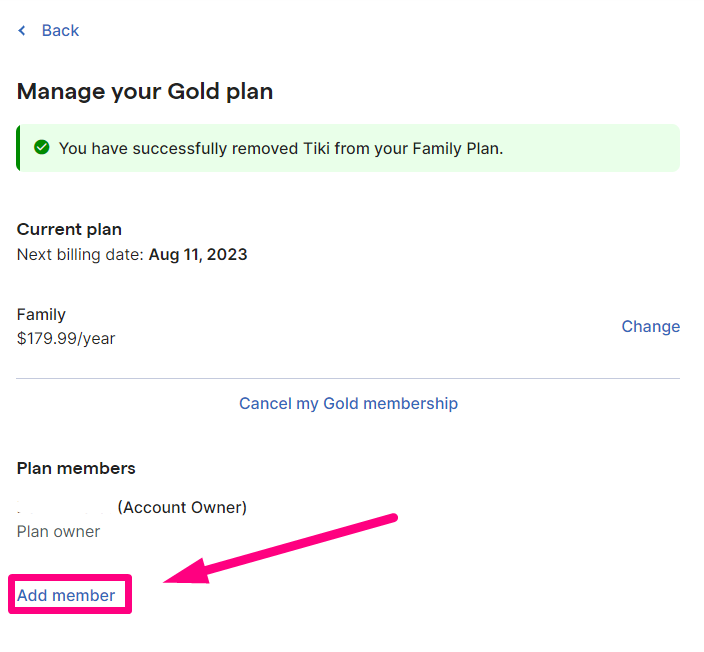This screenshot has height=652, width=704.
Task: Click the Next billing date label
Action: tap(80, 255)
